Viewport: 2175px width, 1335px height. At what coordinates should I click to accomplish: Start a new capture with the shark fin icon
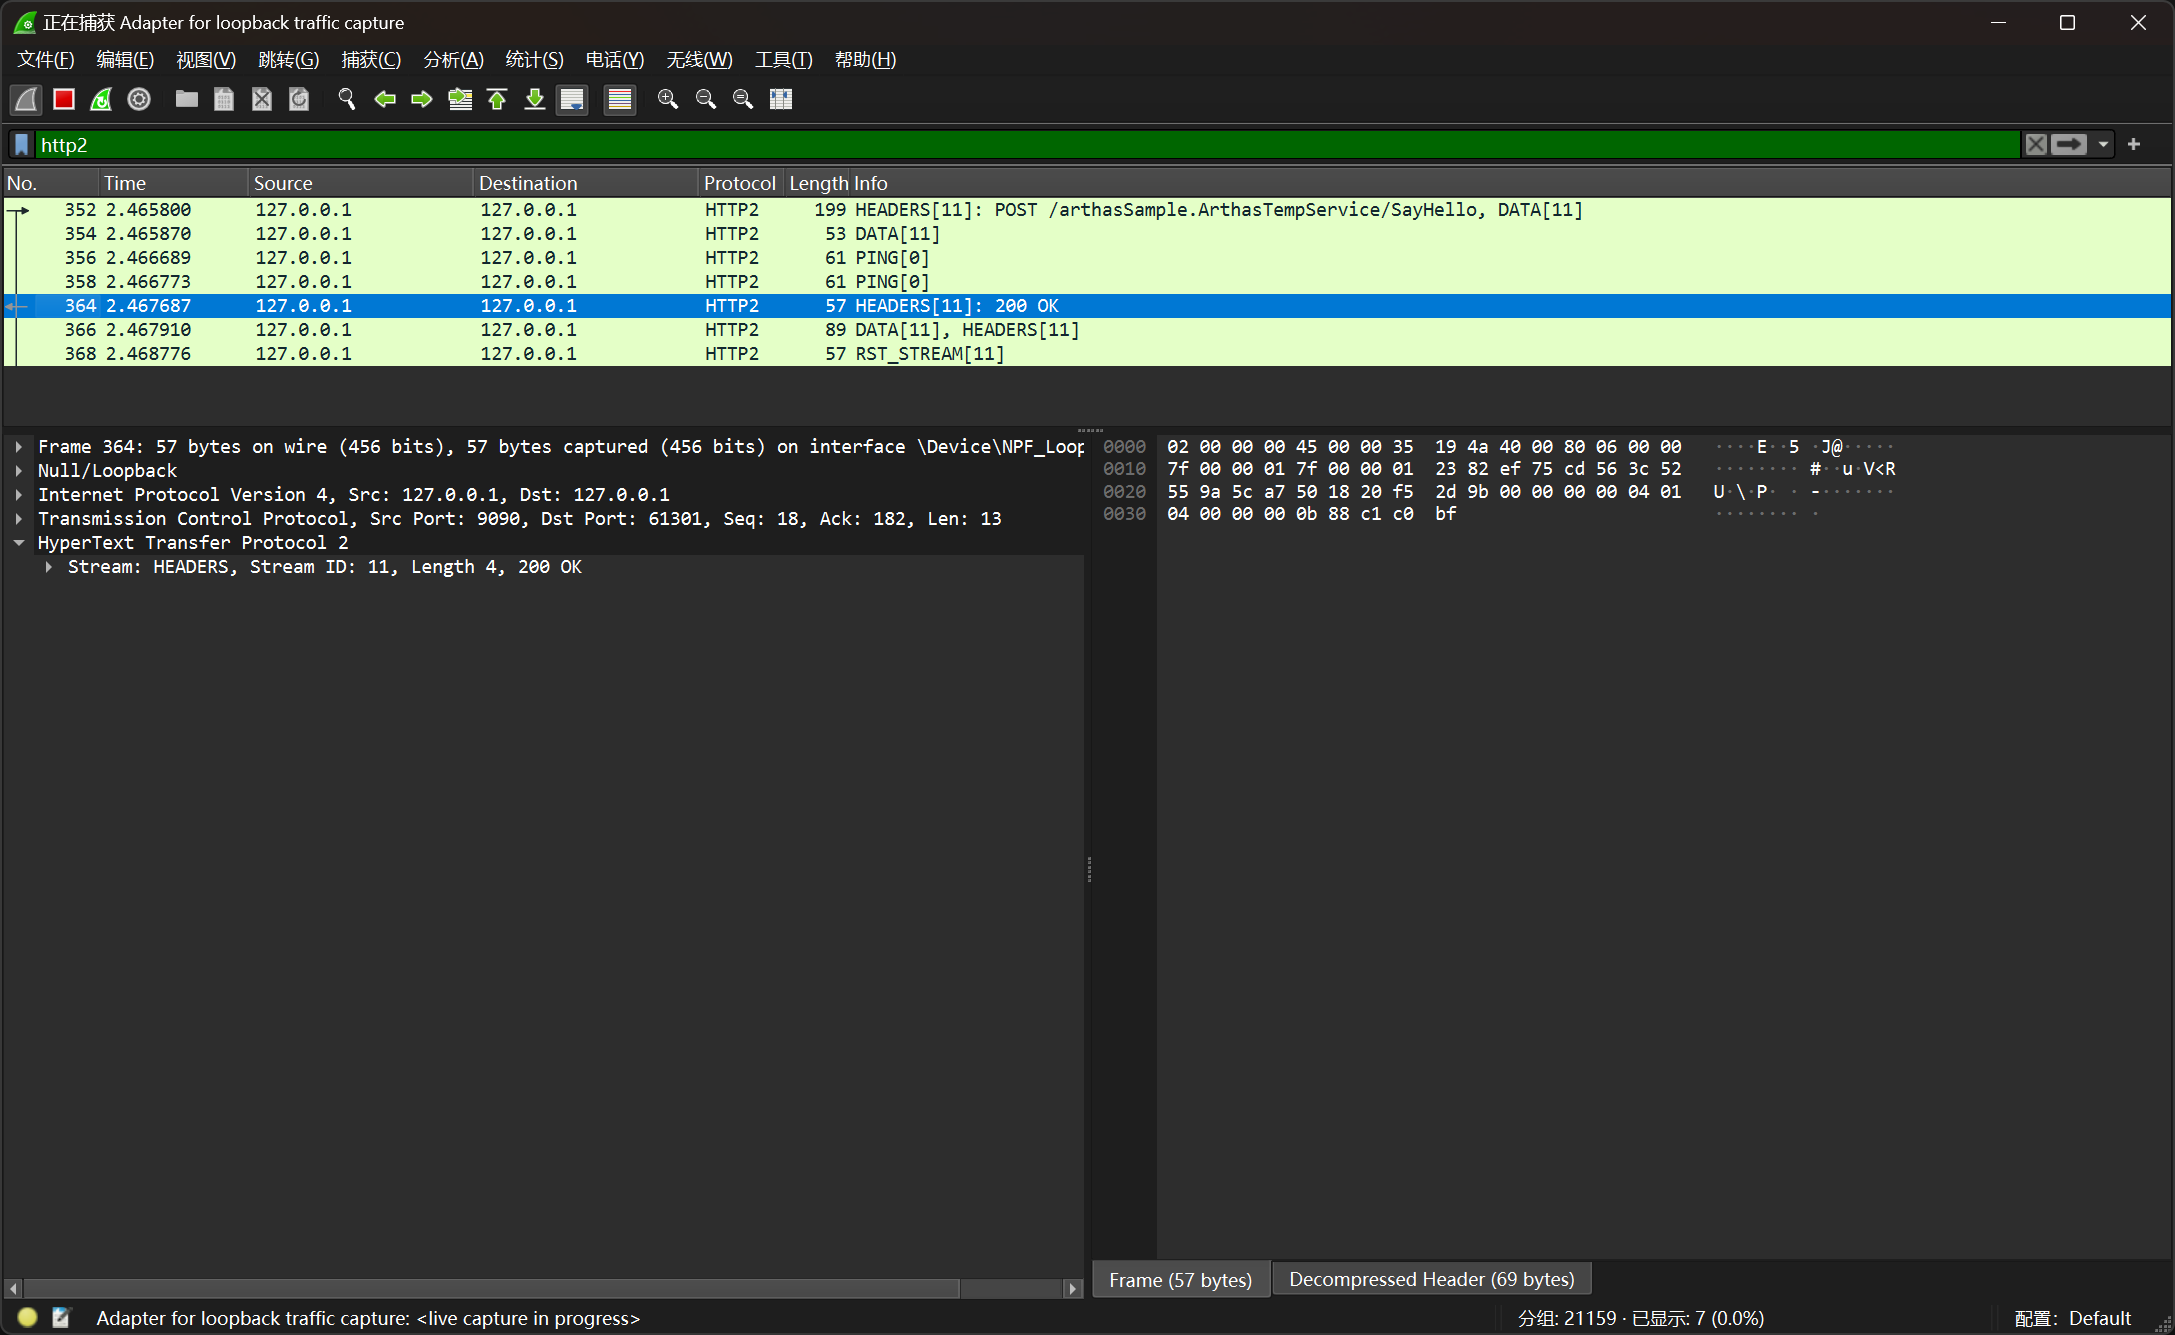(26, 99)
